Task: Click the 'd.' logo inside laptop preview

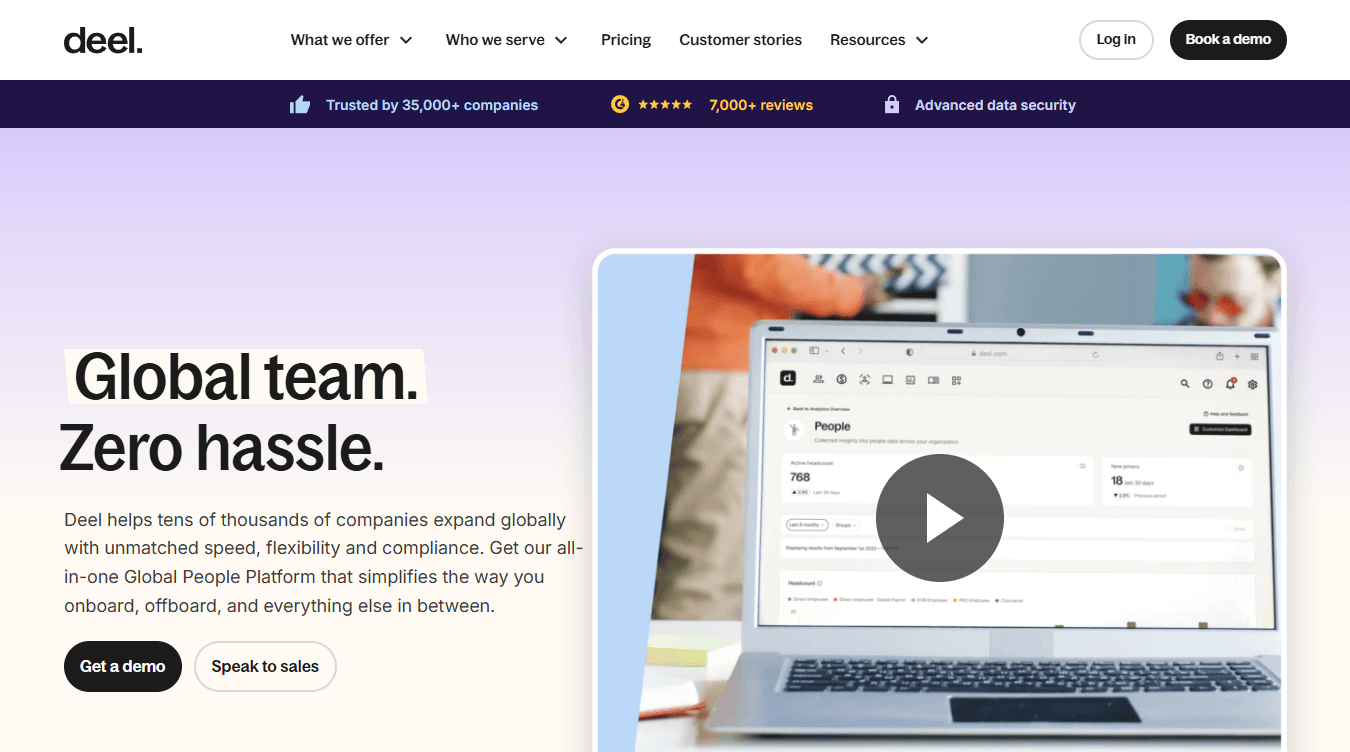Action: pos(788,379)
